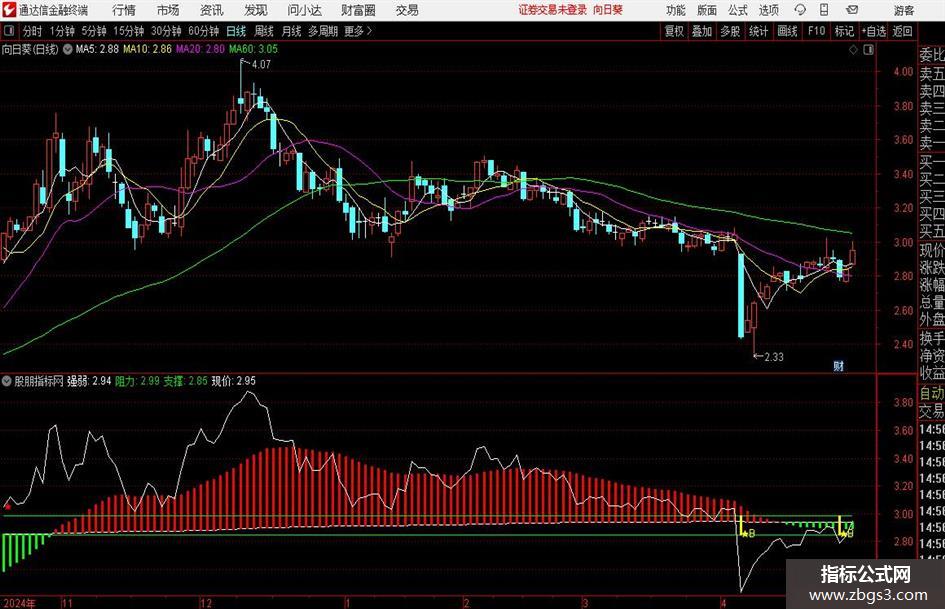Select the 周线 period tab

(x=263, y=31)
